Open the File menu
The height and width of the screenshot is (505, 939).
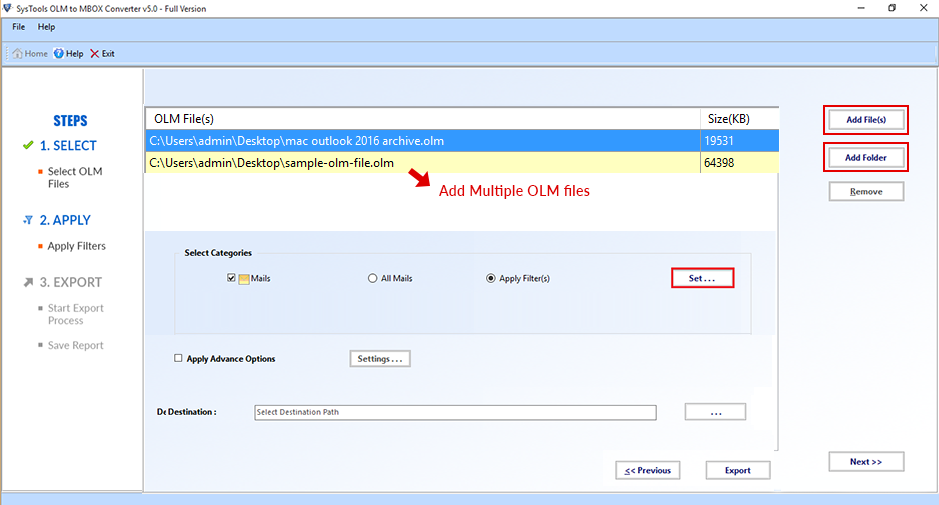point(18,27)
